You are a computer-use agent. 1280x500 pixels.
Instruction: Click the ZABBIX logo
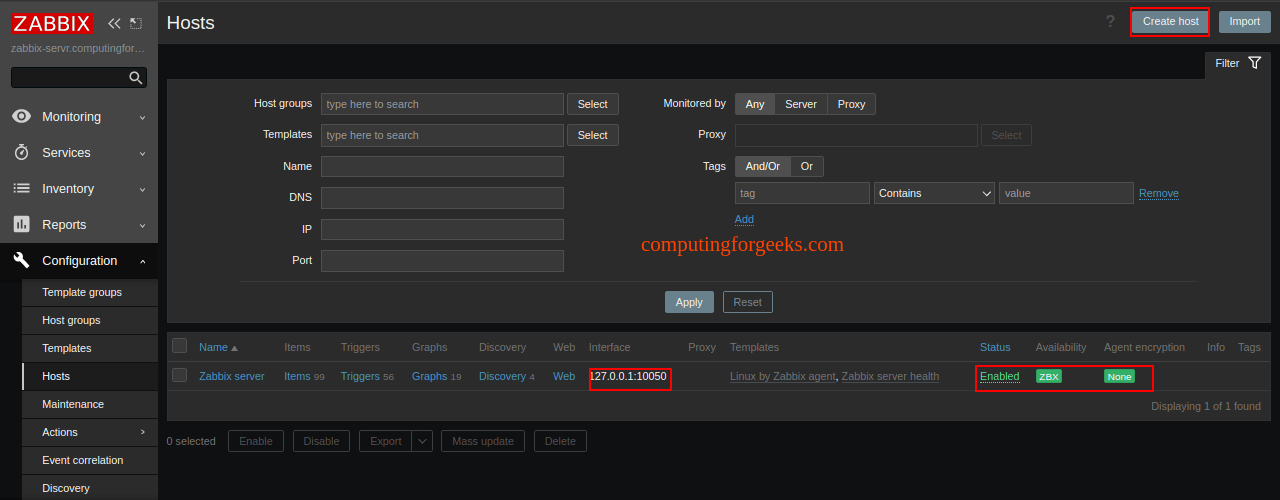(52, 23)
